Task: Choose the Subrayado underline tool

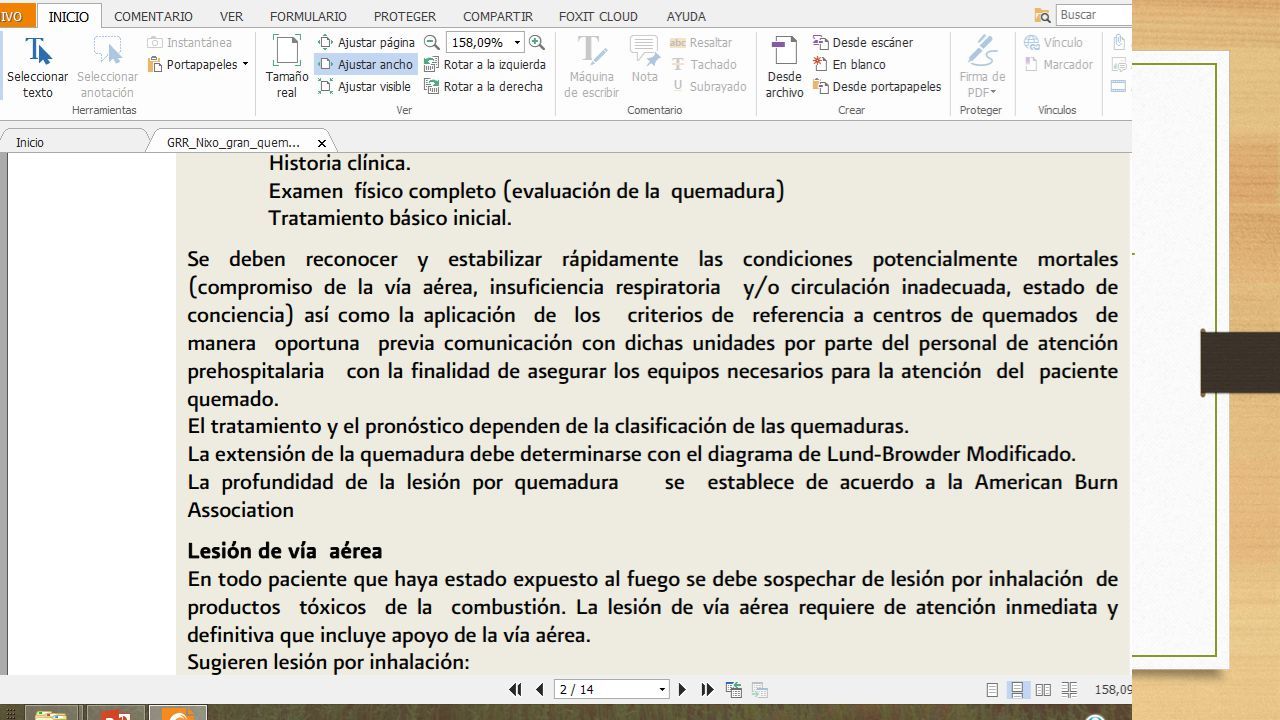Action: 708,87
